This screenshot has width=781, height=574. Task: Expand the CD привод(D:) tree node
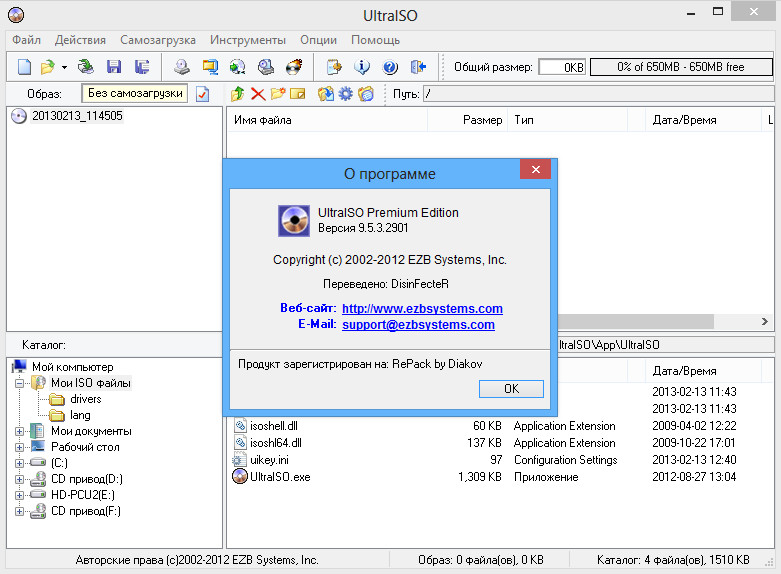[20, 479]
